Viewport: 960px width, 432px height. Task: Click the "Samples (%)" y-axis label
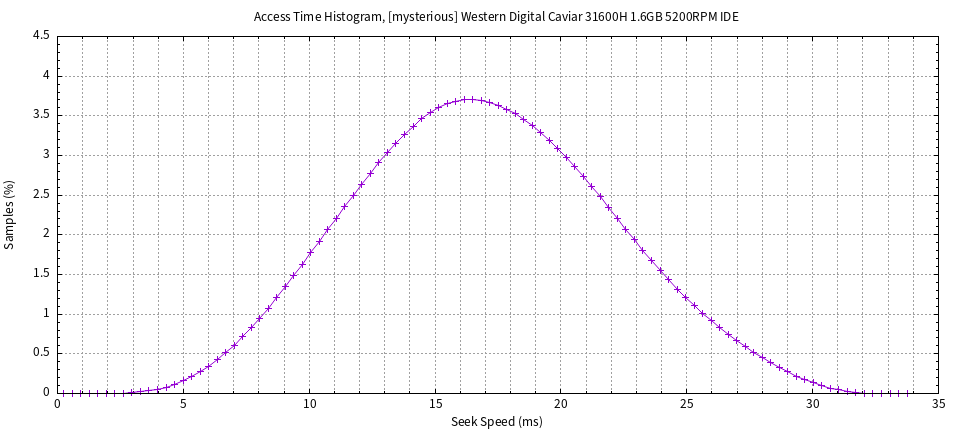point(10,214)
